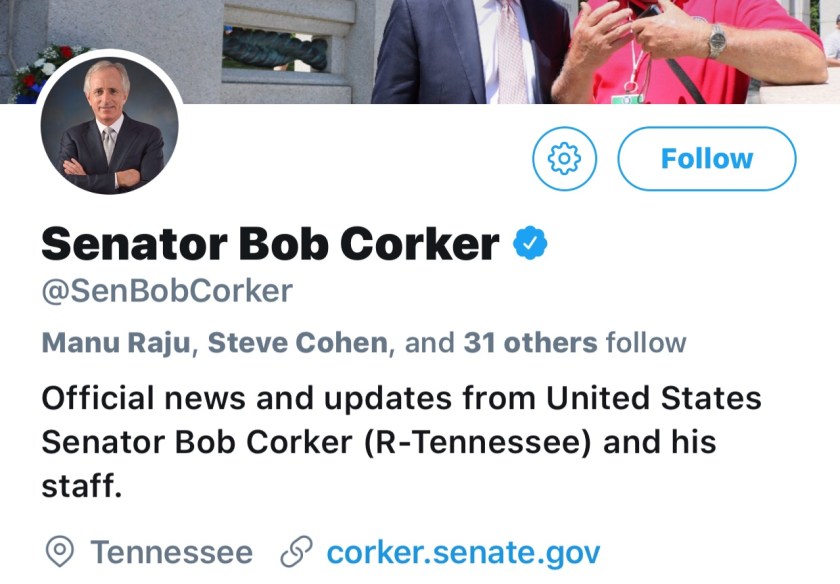This screenshot has height=584, width=840.
Task: Click the word "follow" after 31 others
Action: (x=646, y=343)
